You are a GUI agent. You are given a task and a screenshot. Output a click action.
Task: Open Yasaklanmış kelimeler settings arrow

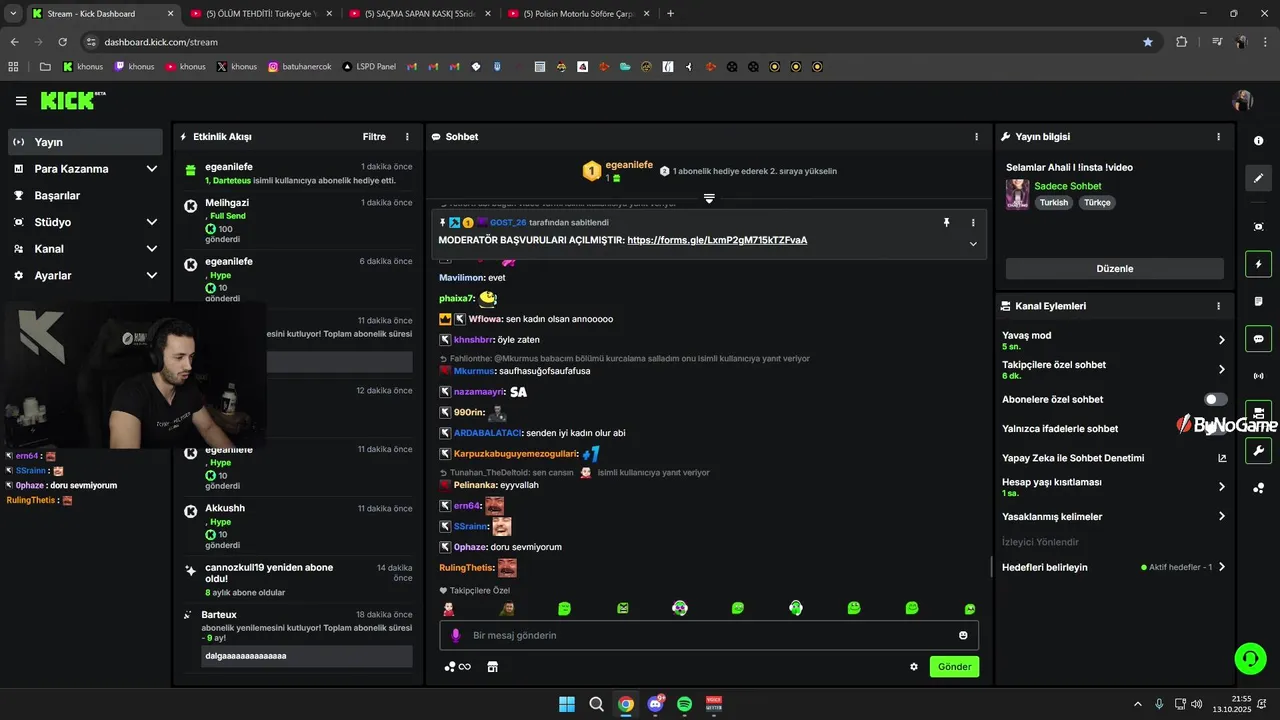click(1221, 517)
